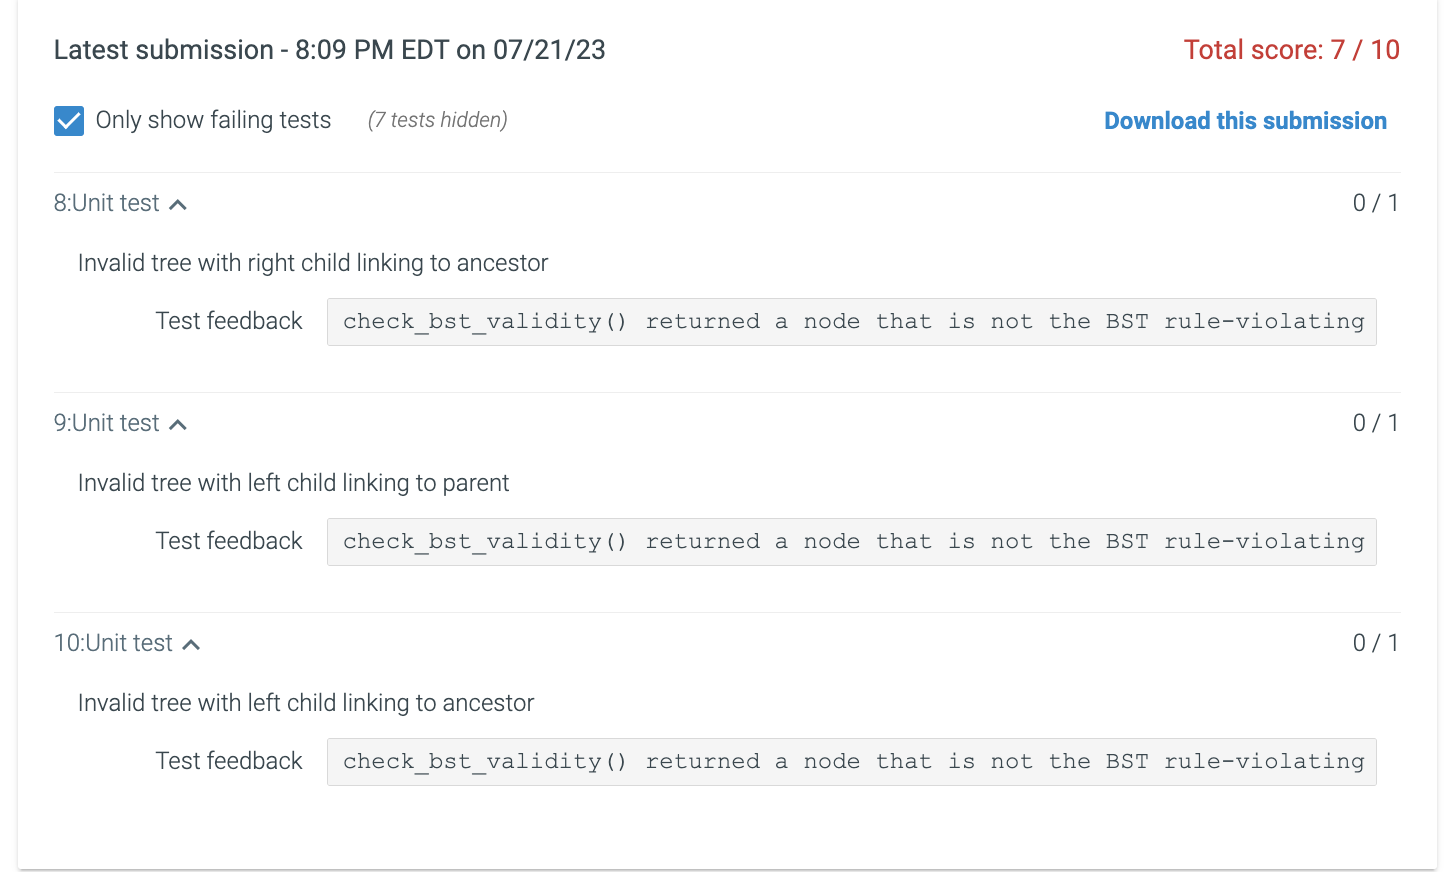Click the Latest submission timestamp header
This screenshot has height=872, width=1450.
click(329, 49)
